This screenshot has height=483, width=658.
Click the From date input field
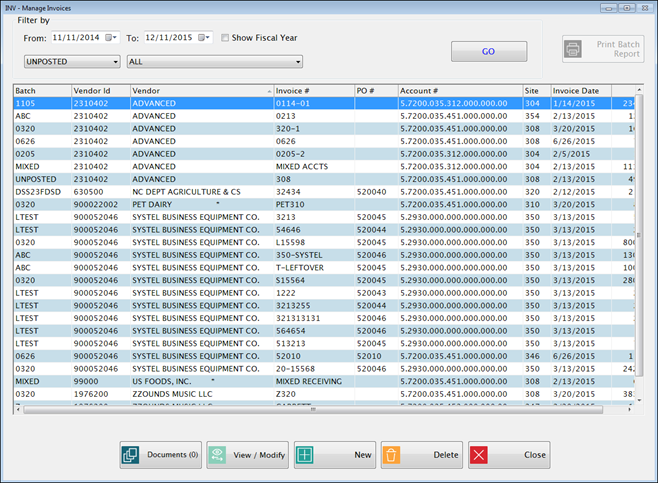tap(76, 38)
